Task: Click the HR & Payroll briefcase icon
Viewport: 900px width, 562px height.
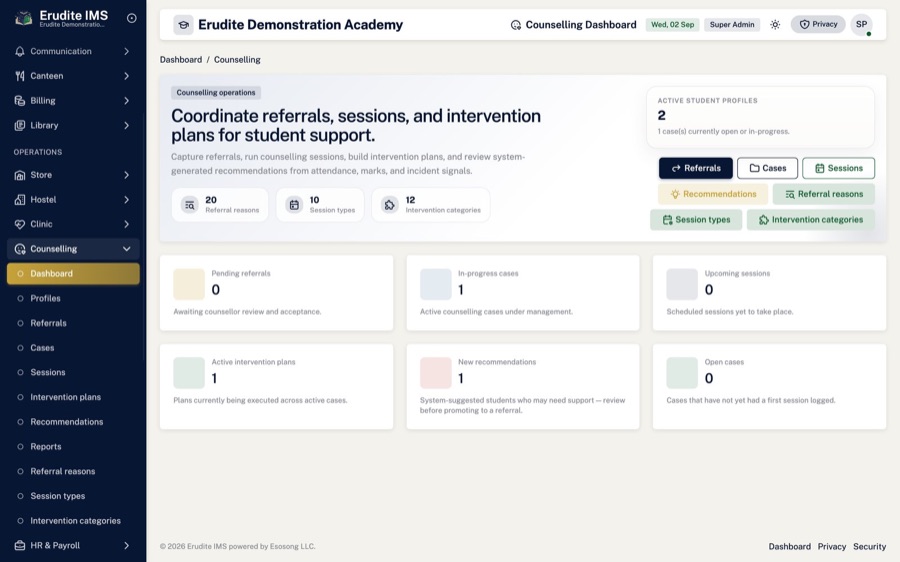Action: coord(20,545)
